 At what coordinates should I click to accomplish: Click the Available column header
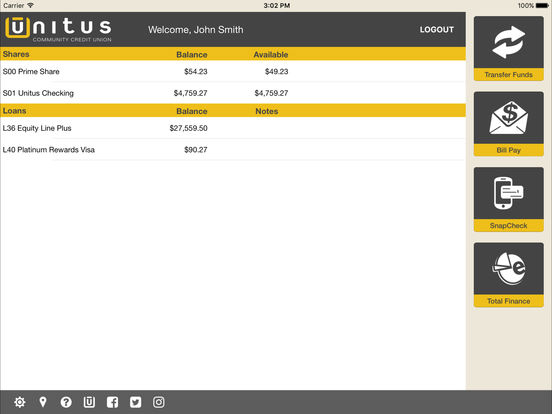[271, 55]
